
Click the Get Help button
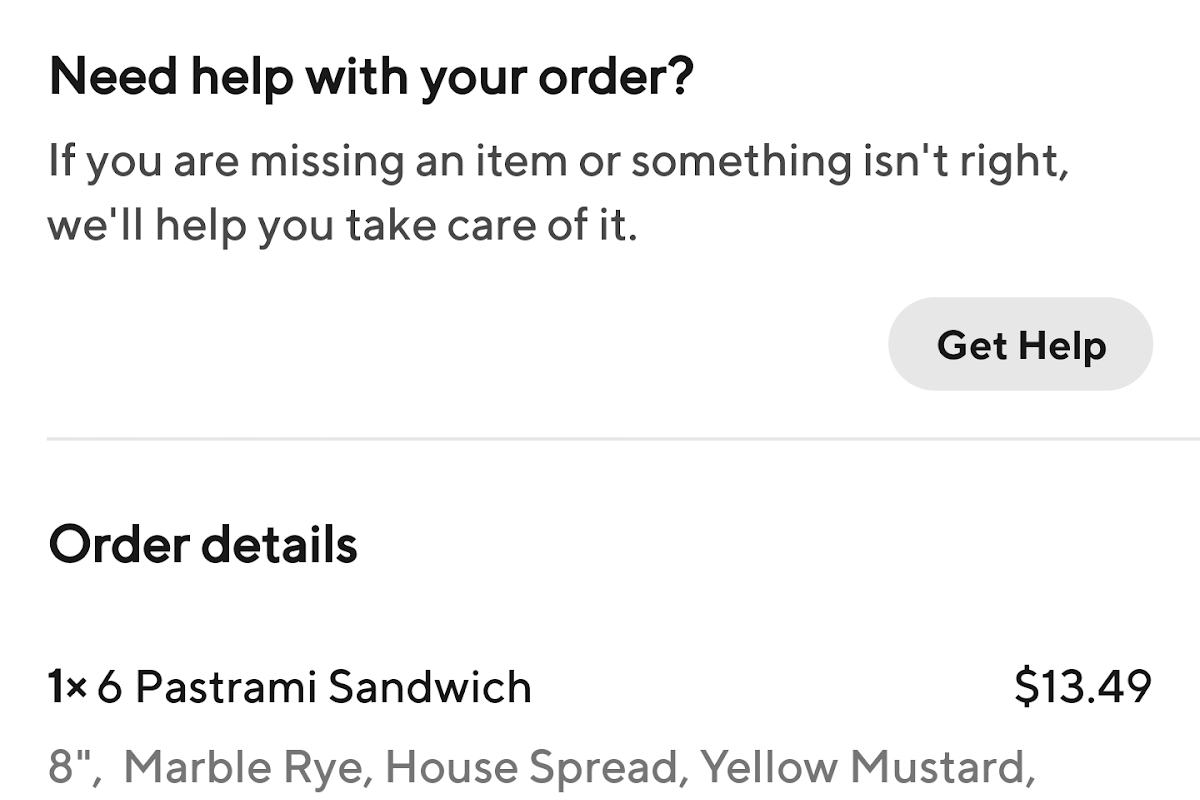(1020, 344)
